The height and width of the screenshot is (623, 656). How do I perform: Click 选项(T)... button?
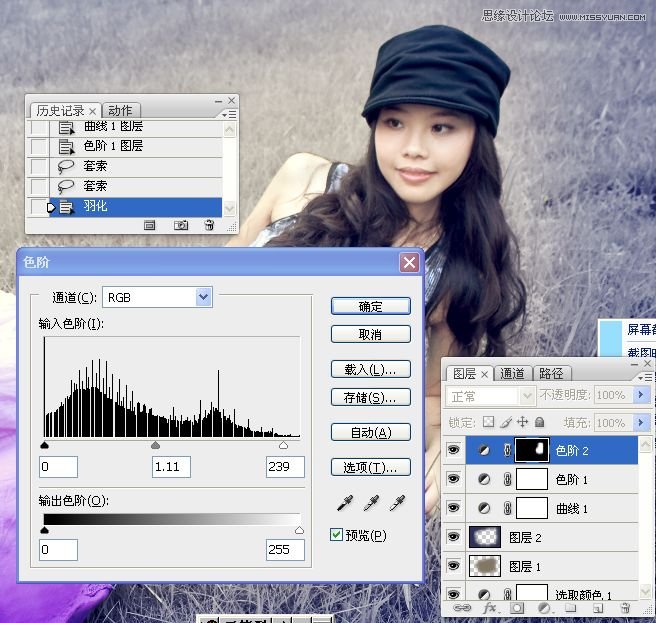371,467
